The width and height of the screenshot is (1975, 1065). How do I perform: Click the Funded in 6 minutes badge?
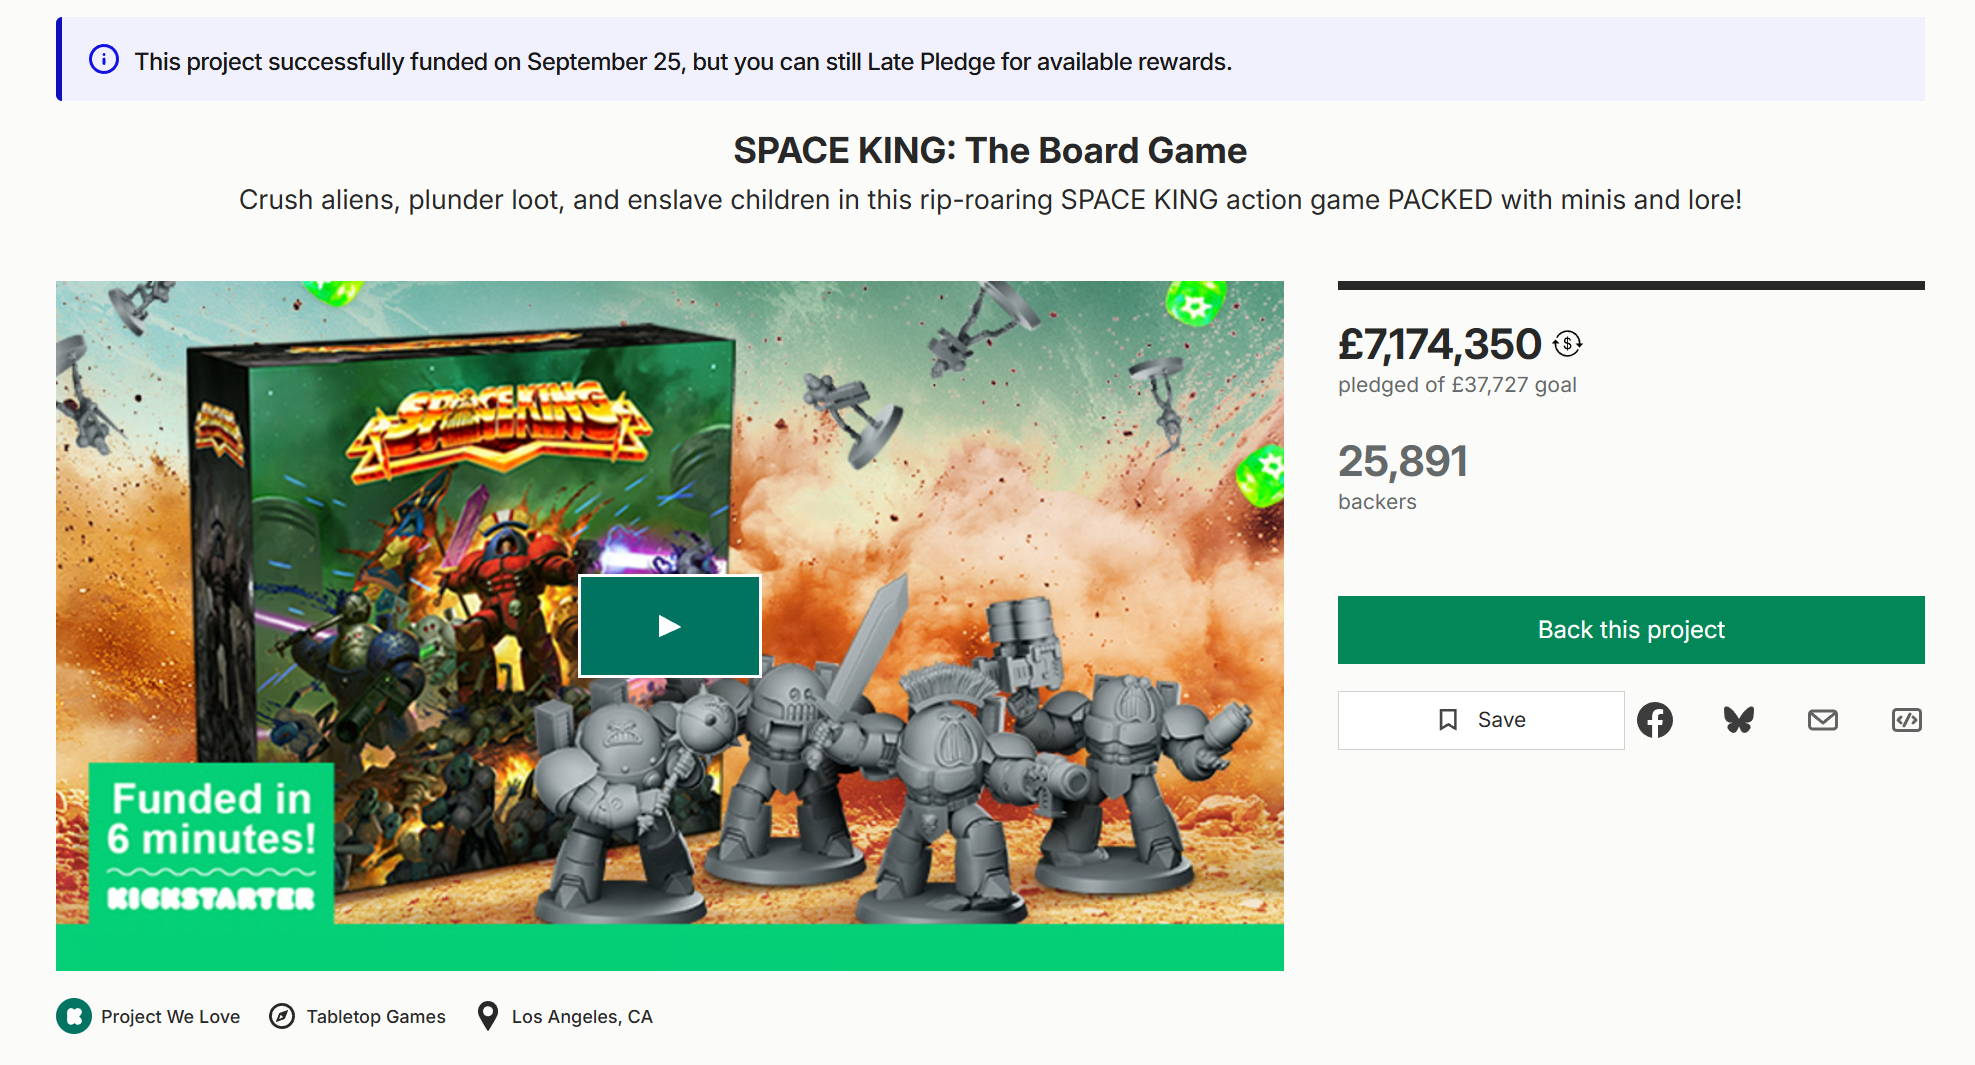point(211,844)
